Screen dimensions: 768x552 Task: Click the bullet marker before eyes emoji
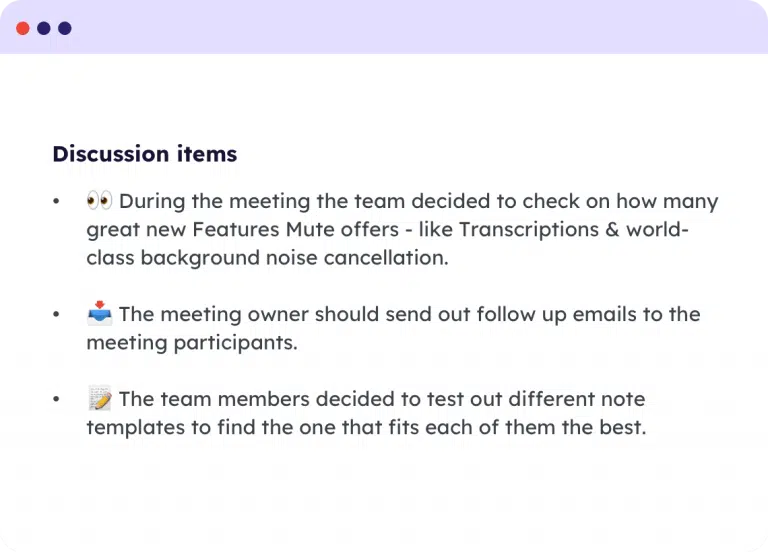point(56,201)
